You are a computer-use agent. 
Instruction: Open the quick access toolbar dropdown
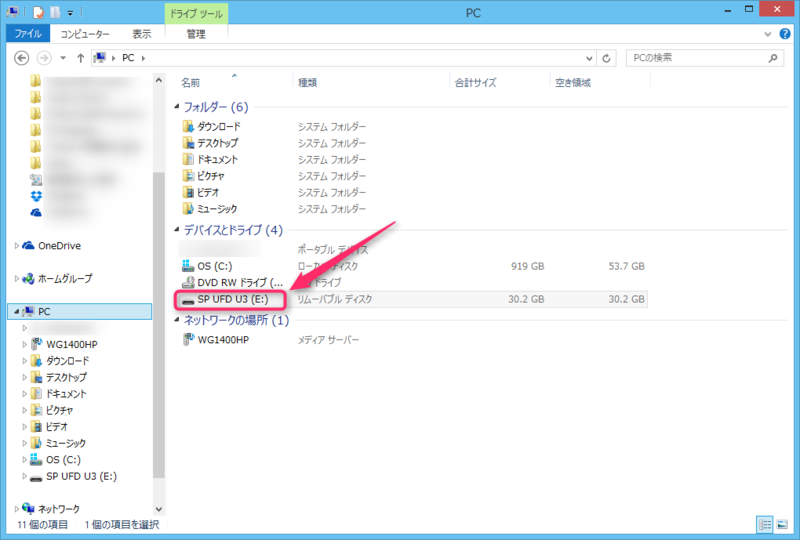[70, 13]
